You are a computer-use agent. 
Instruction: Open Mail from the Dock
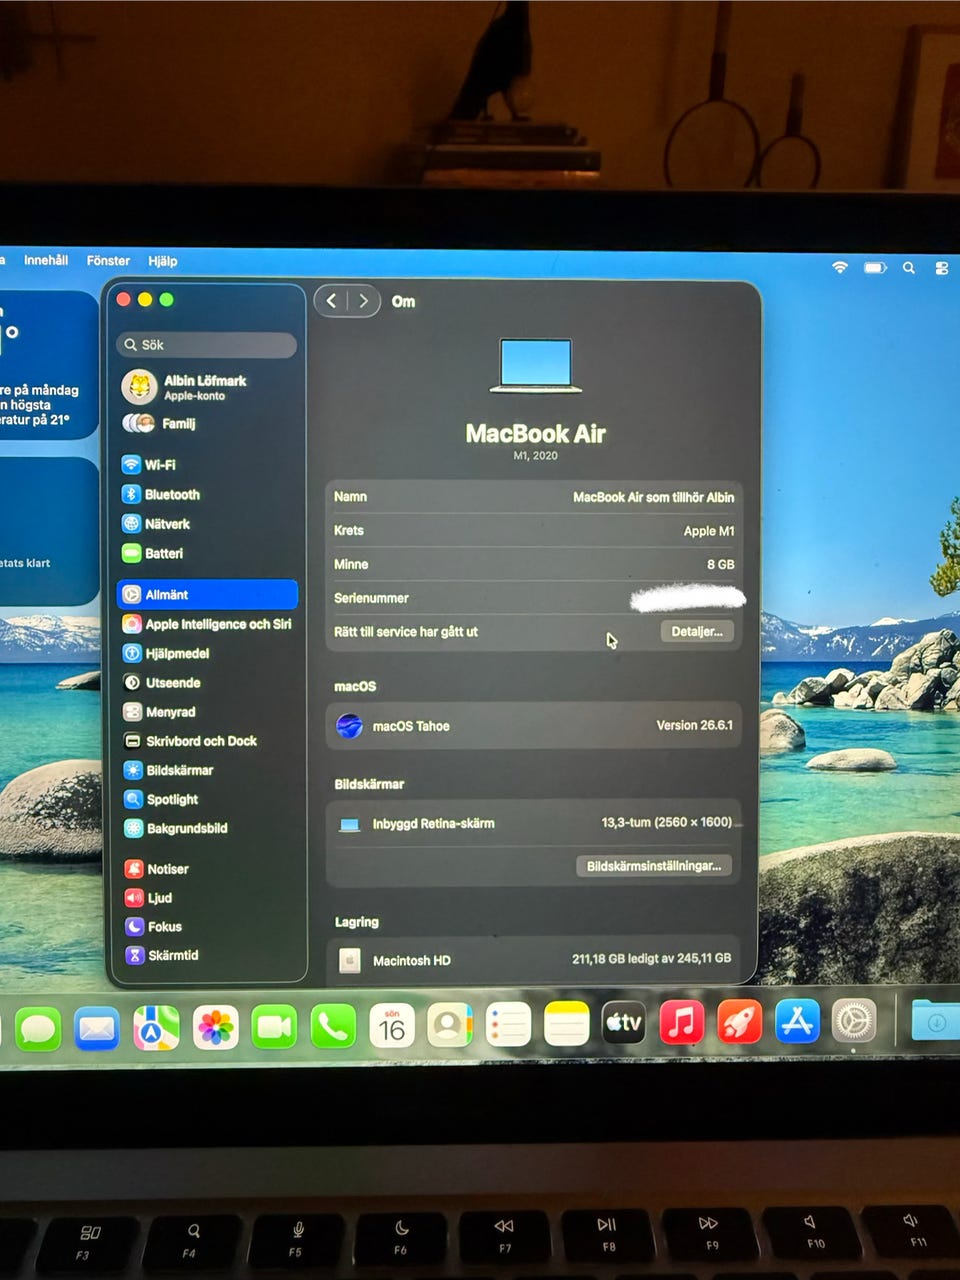point(97,1028)
